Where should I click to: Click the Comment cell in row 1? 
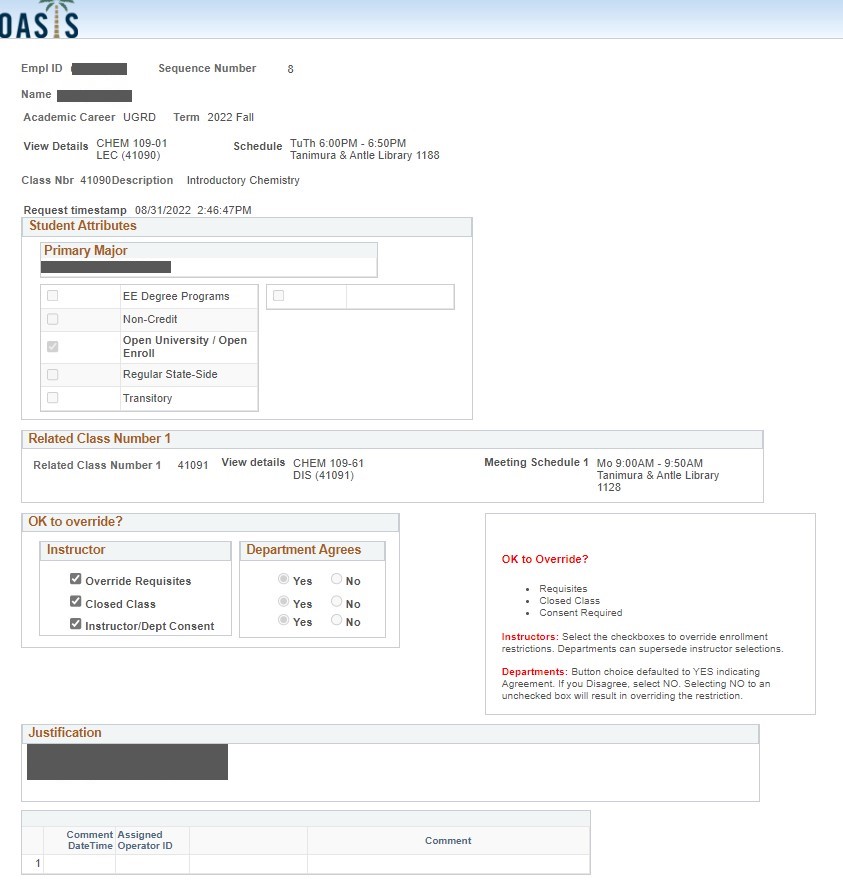(447, 863)
